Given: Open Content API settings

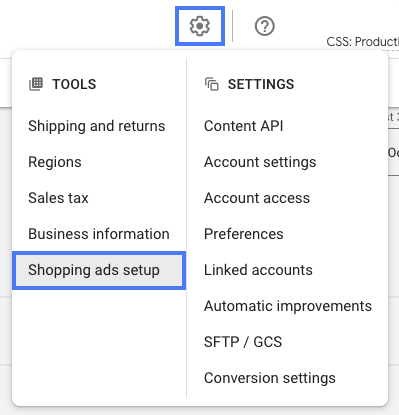Looking at the screenshot, I should coord(244,126).
